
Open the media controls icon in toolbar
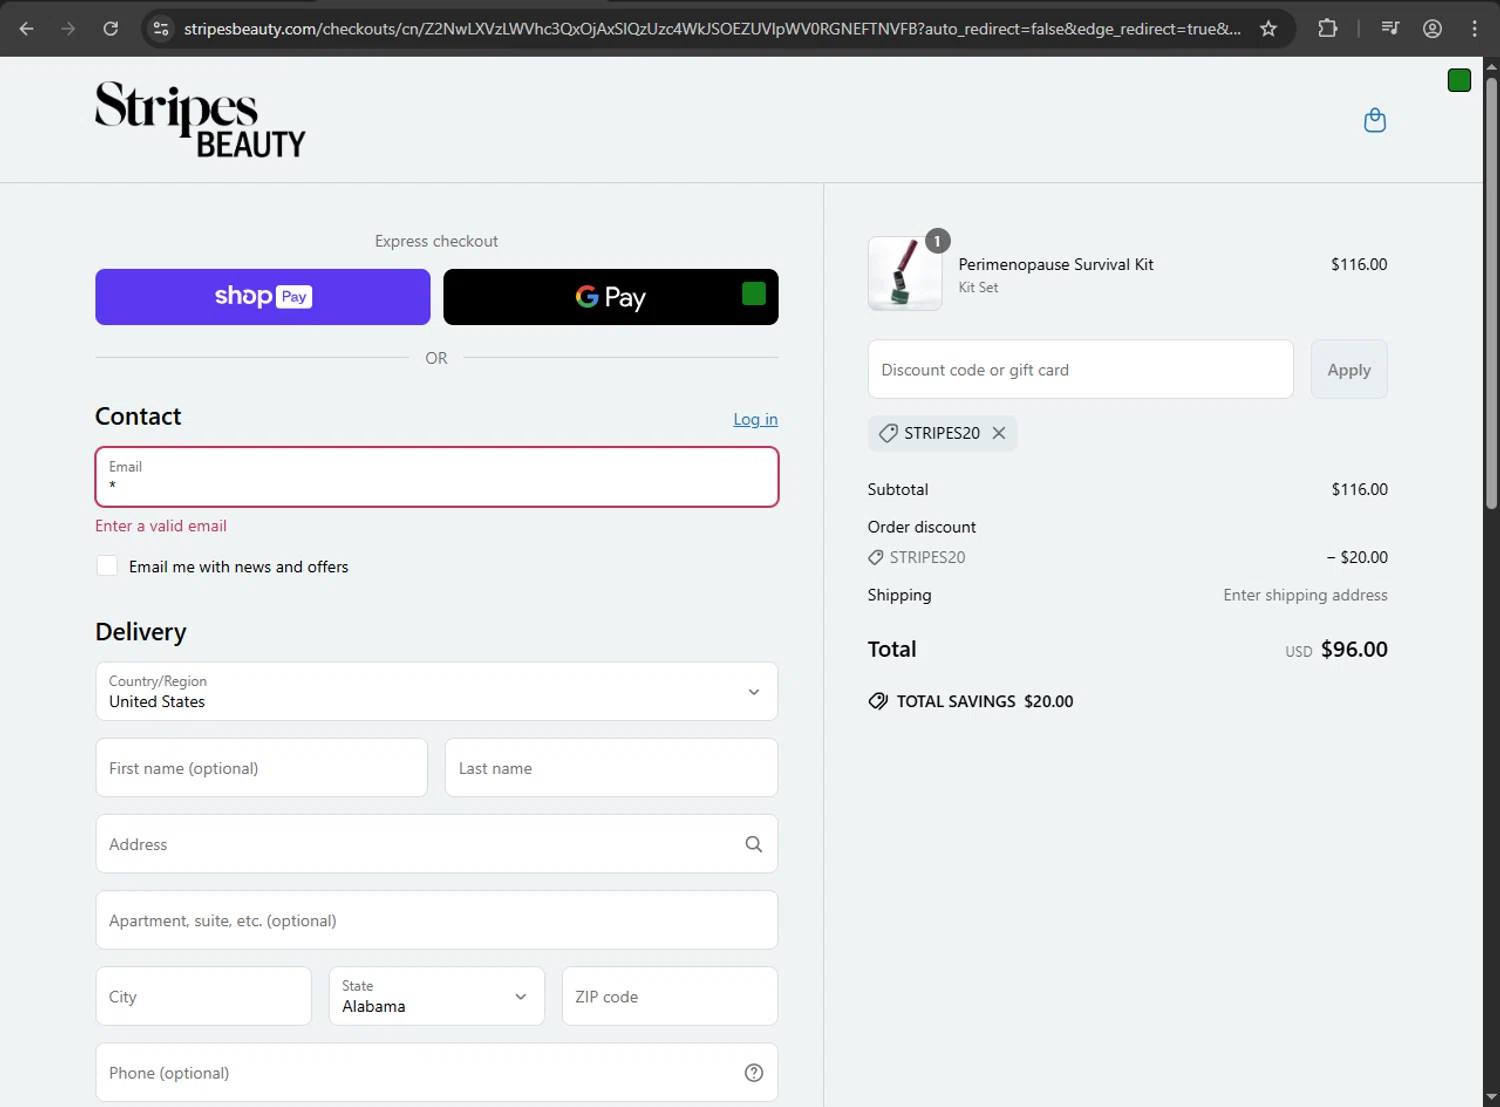[x=1390, y=28]
